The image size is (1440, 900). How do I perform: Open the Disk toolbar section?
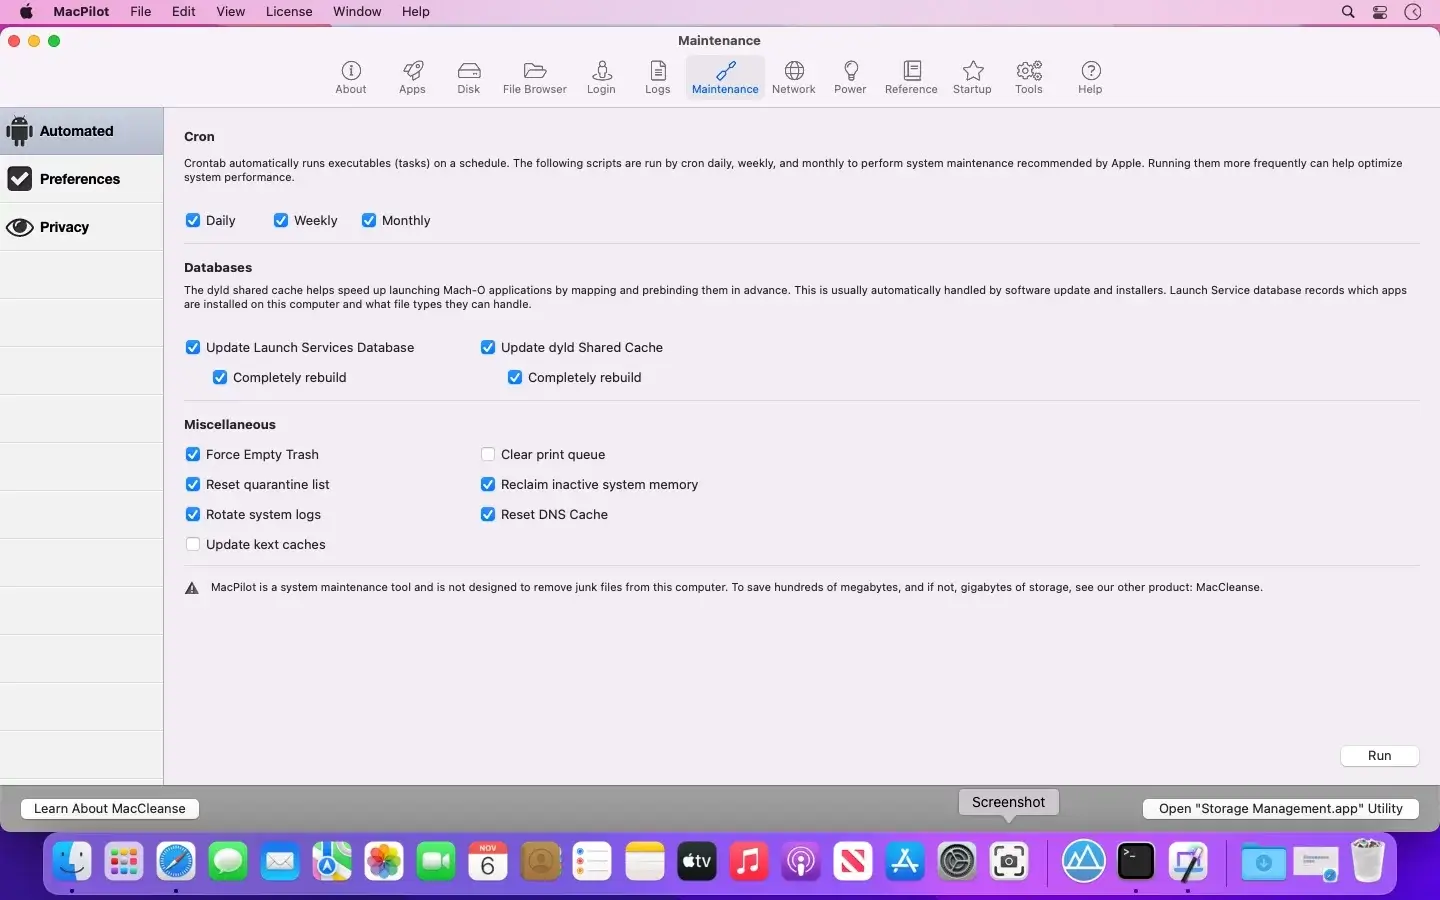(469, 77)
